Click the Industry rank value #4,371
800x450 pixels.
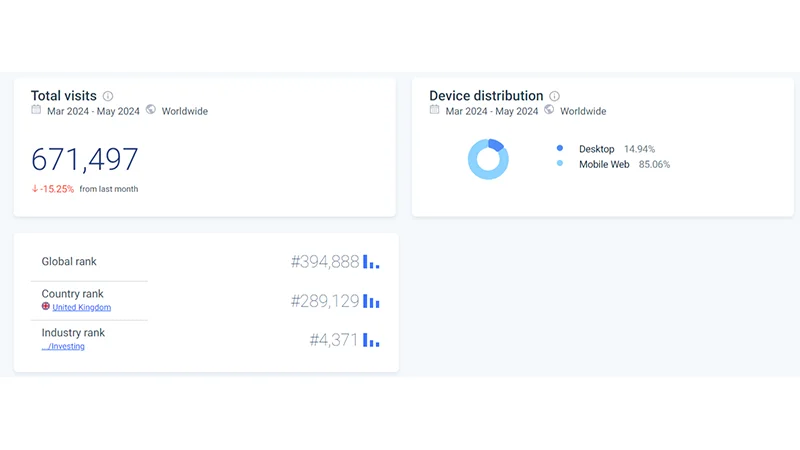(x=334, y=340)
